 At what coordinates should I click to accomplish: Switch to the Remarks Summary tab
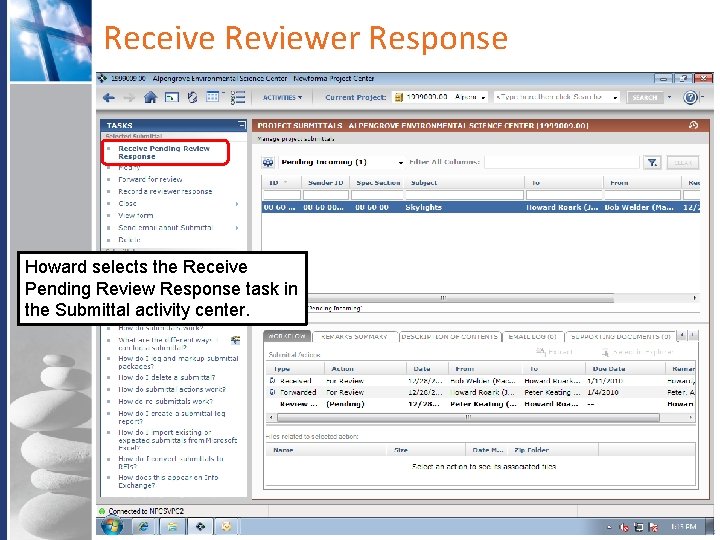pos(354,337)
